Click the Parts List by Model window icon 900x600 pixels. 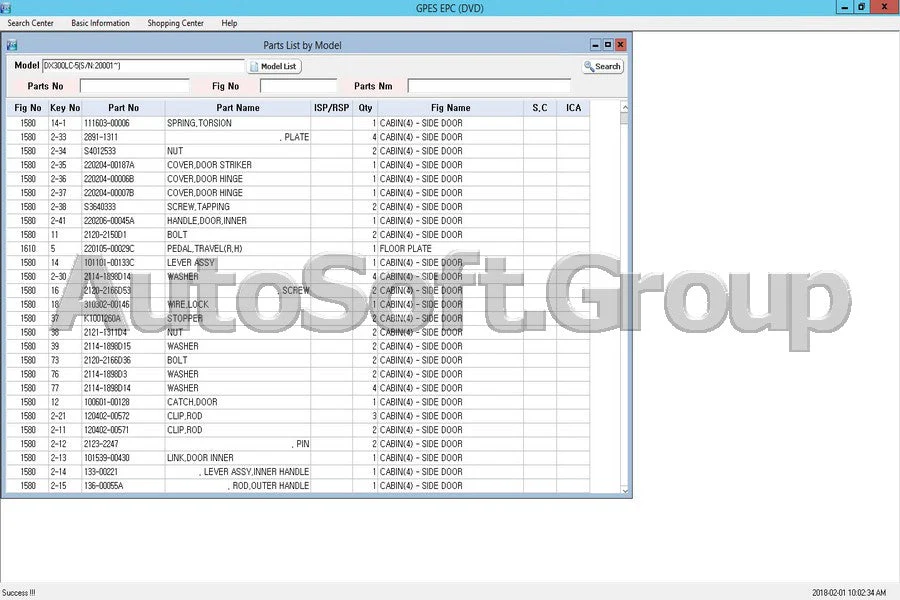12,45
